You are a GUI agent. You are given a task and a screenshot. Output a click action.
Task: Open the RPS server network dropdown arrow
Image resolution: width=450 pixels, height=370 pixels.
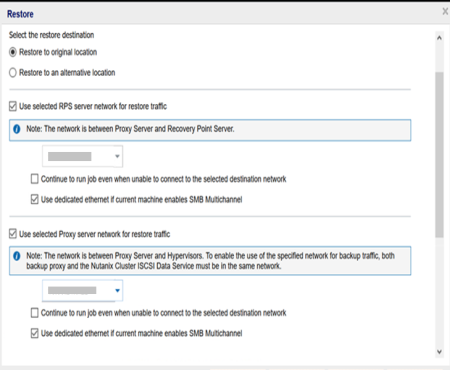pyautogui.click(x=117, y=156)
